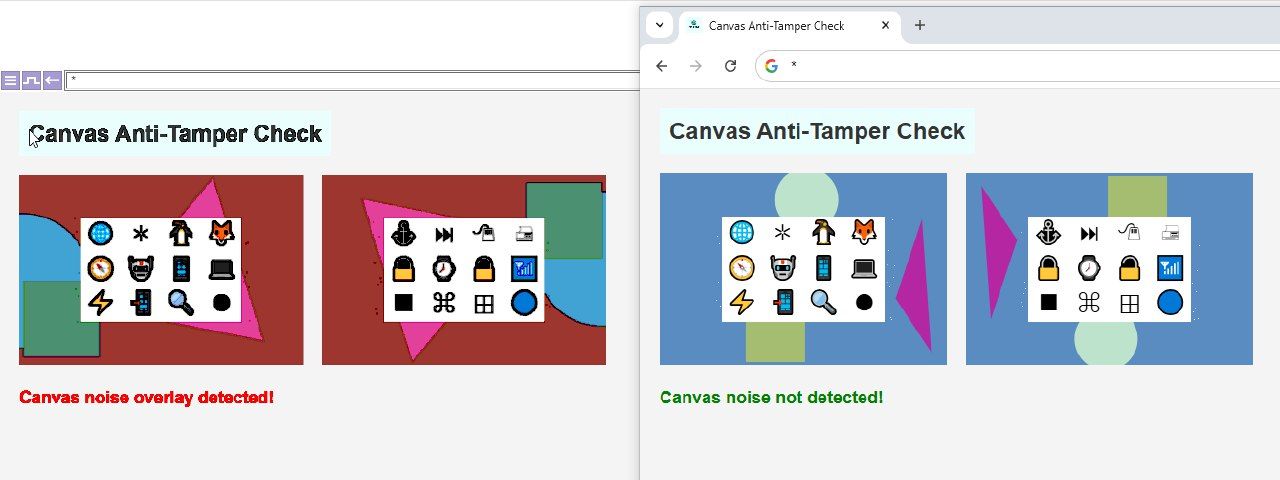Go back in Chrome
1280x480 pixels.
[x=661, y=66]
